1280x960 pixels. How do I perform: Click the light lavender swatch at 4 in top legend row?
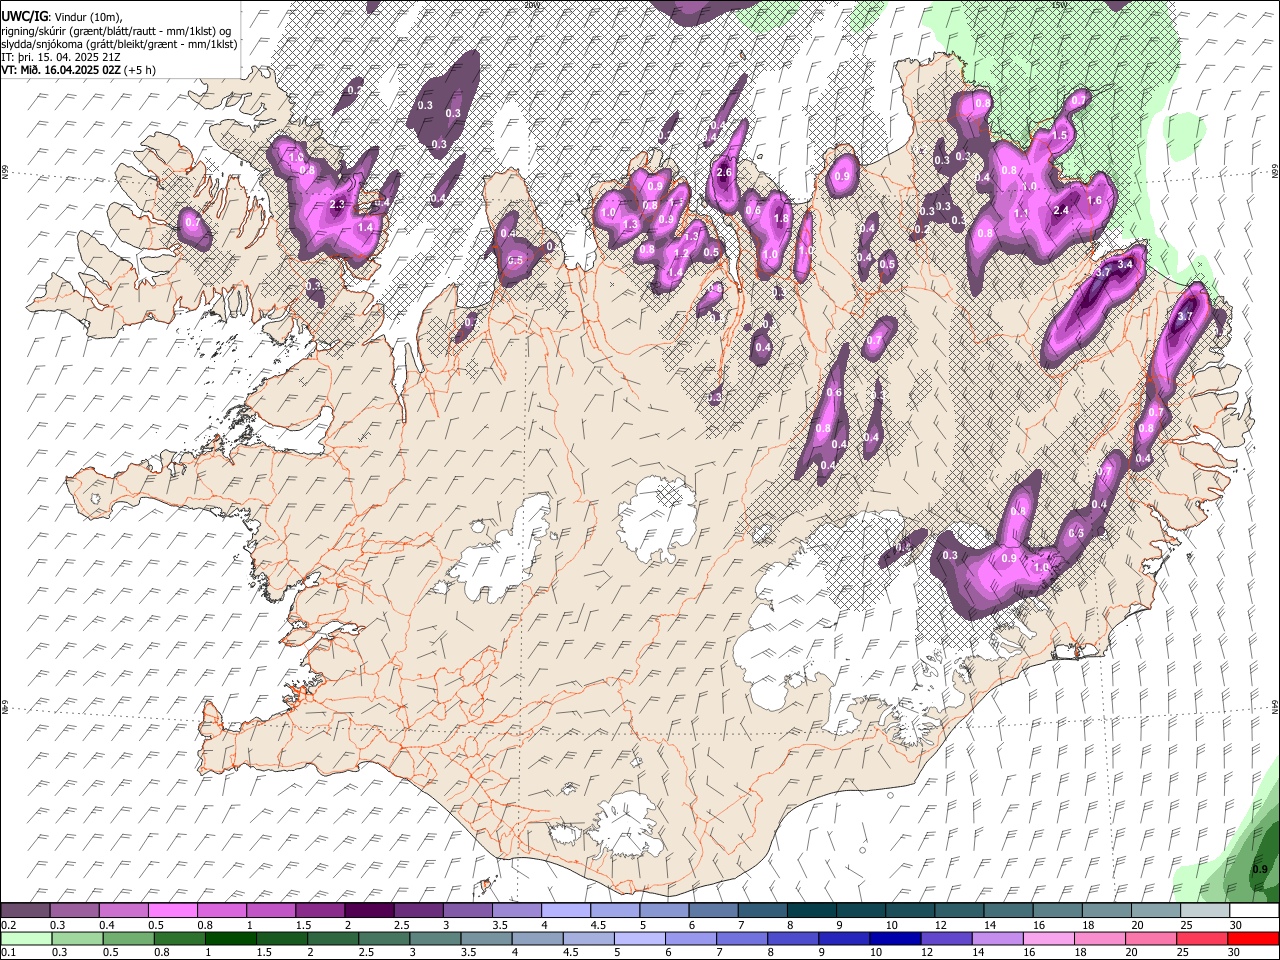click(565, 911)
